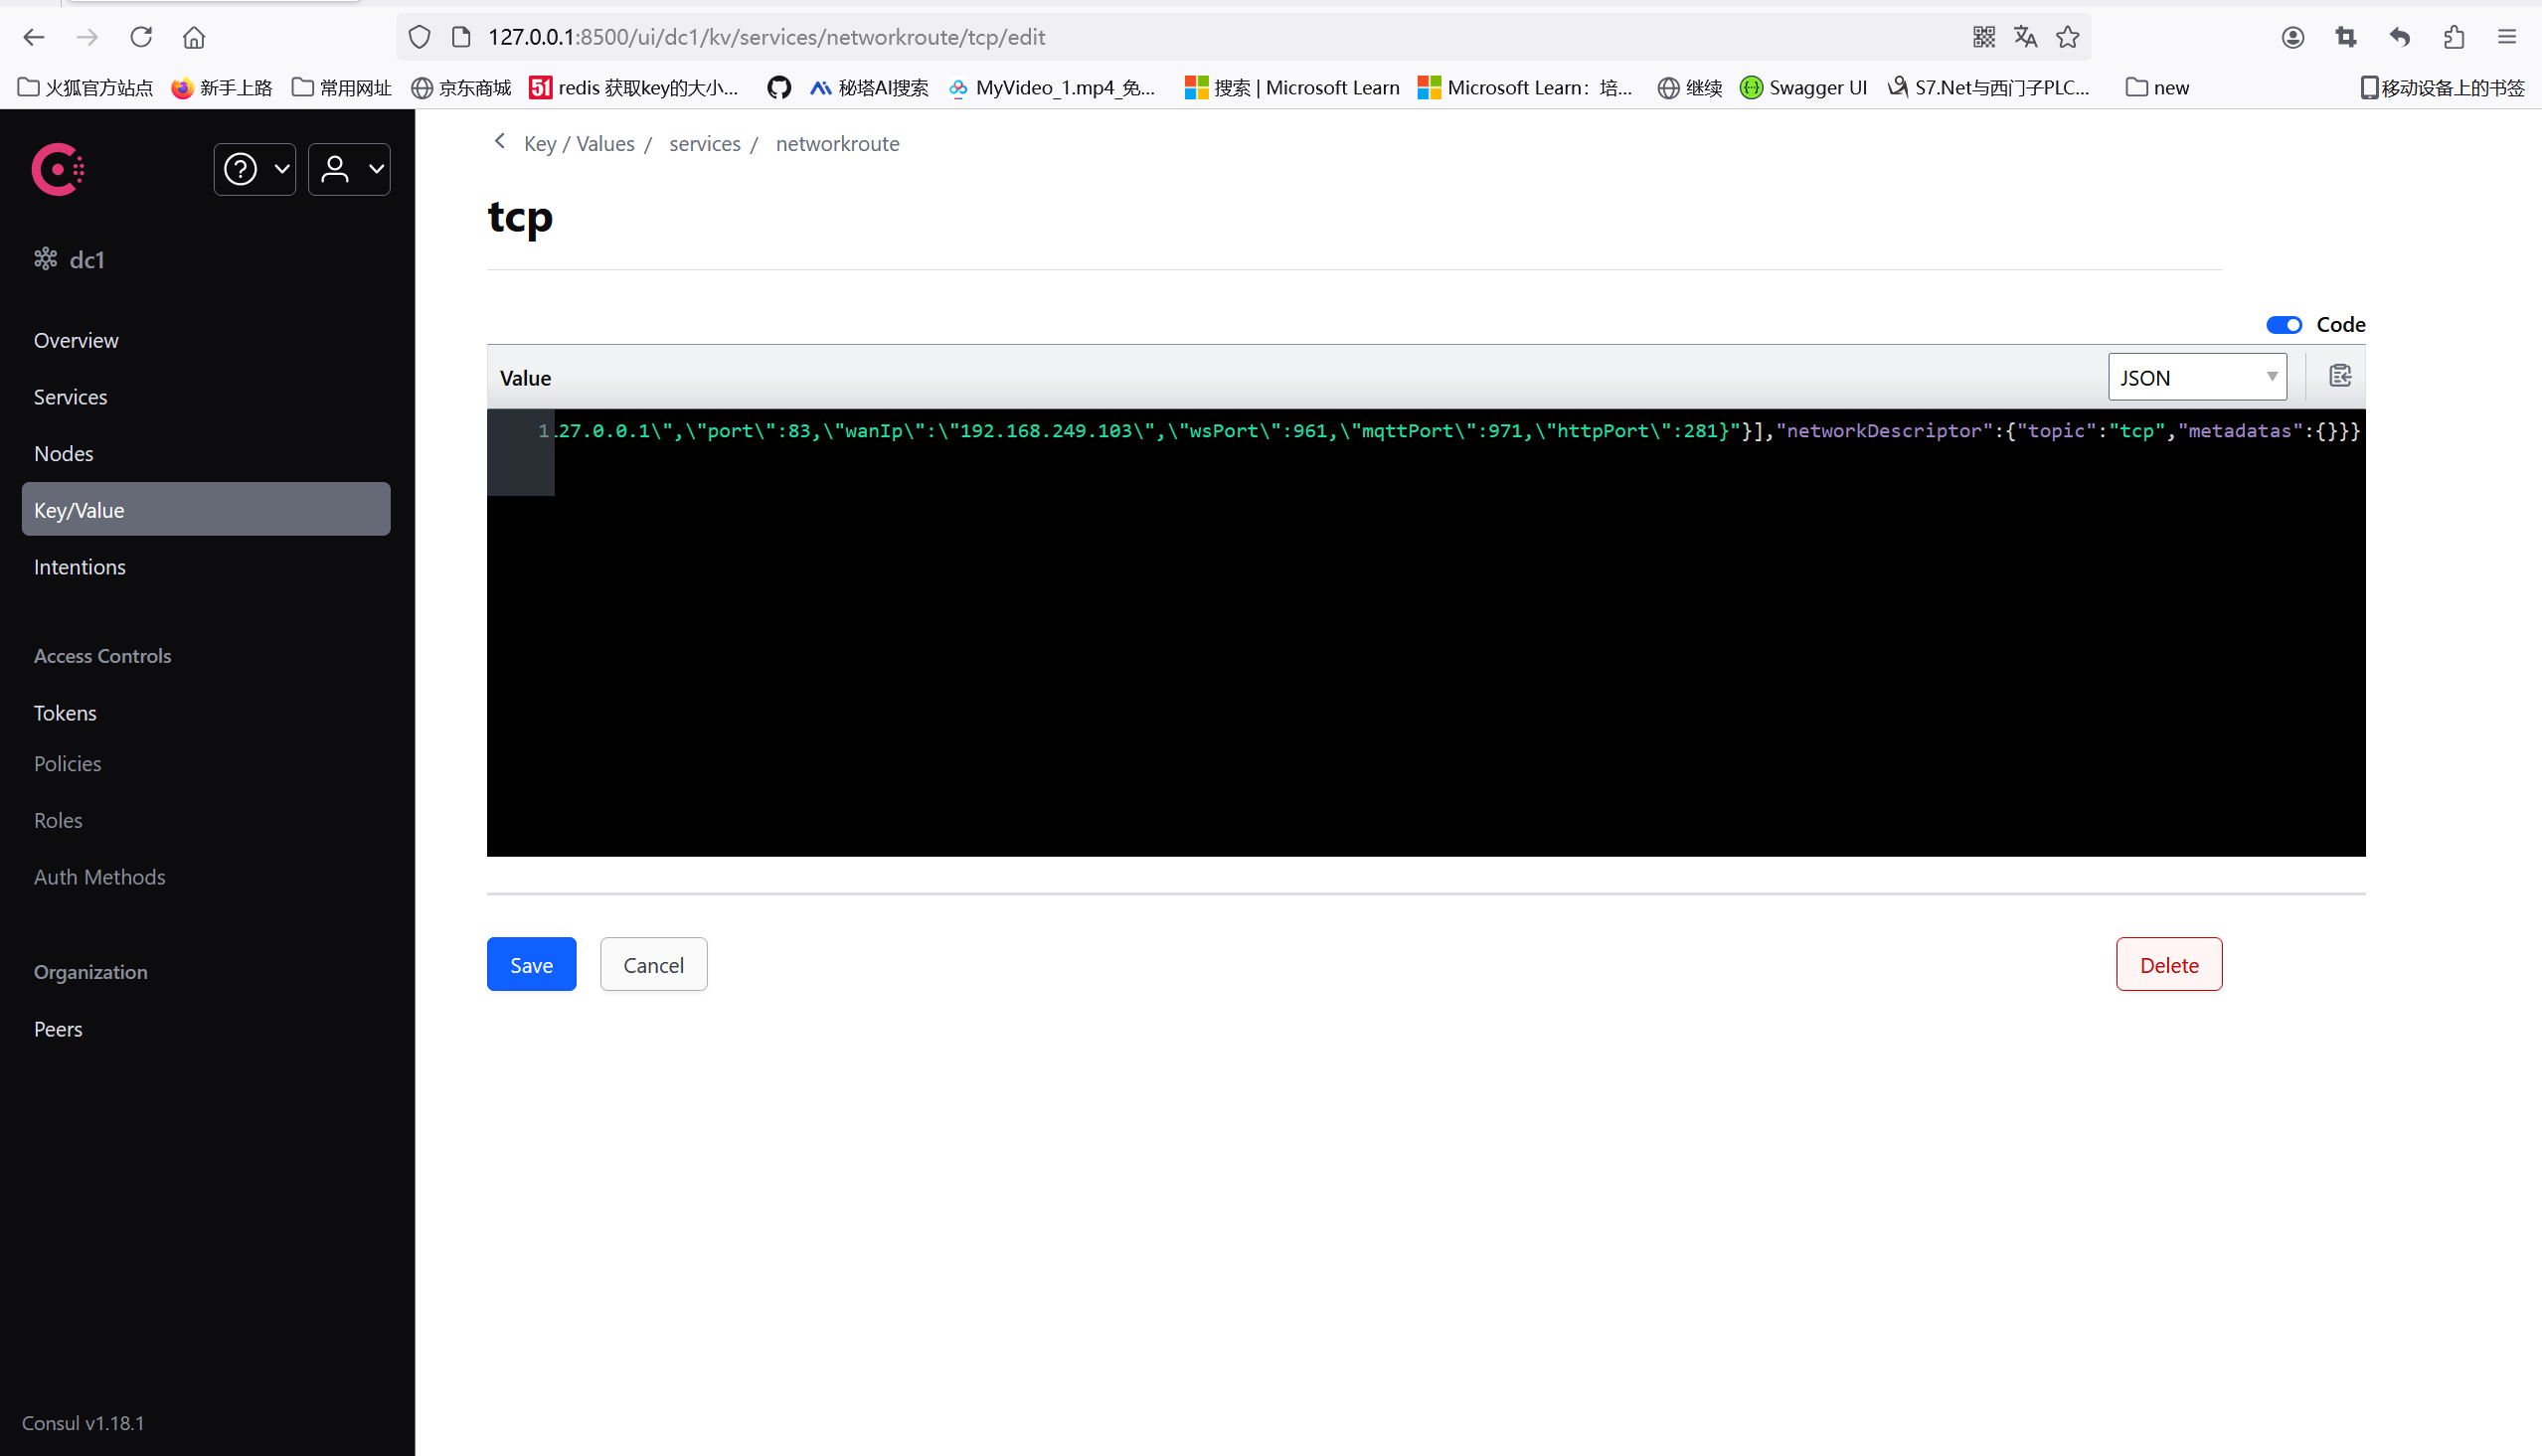Click the browser refresh icon
This screenshot has height=1456, width=2542.
coord(143,37)
